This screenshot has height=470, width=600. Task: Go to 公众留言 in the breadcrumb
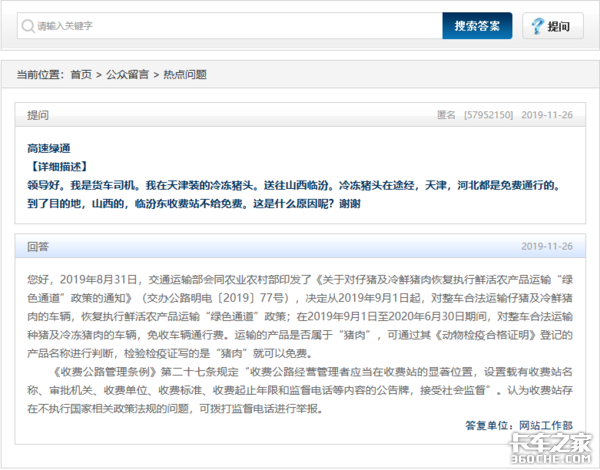tap(125, 75)
